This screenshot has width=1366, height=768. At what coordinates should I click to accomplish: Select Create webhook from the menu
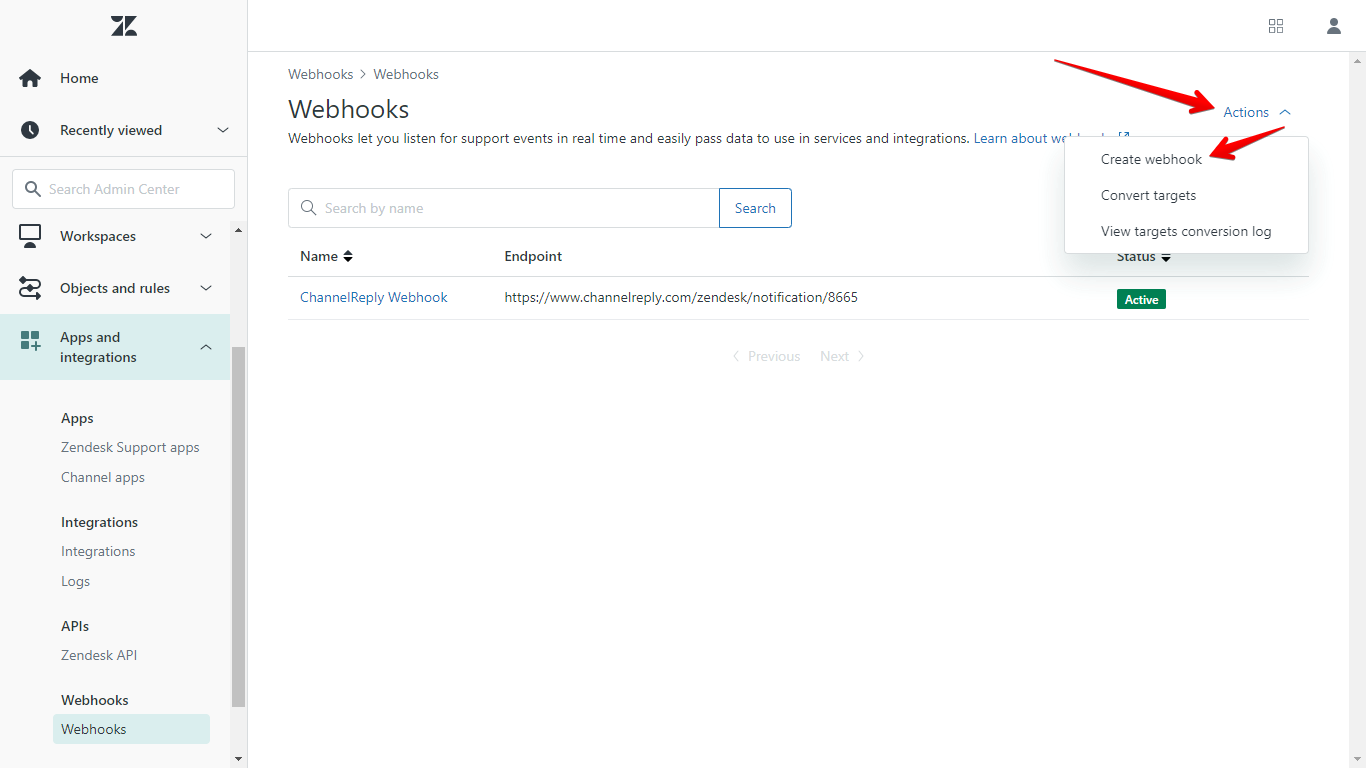1151,159
